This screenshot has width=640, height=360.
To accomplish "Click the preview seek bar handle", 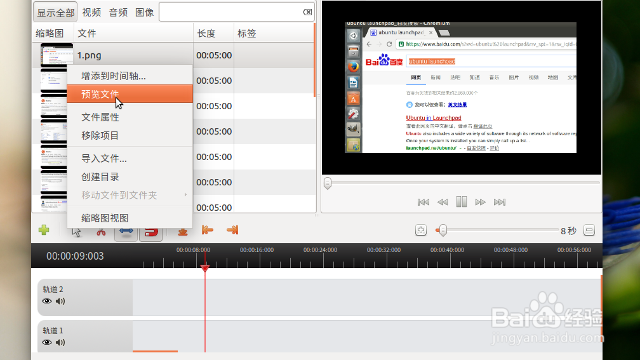I will 328,183.
